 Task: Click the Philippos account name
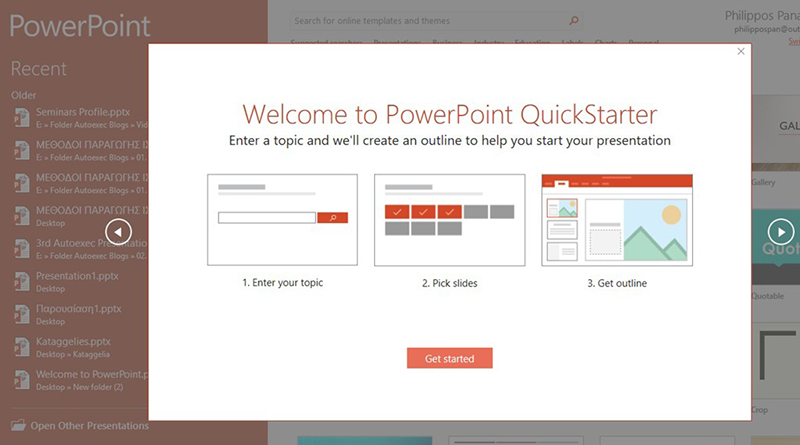pyautogui.click(x=762, y=16)
